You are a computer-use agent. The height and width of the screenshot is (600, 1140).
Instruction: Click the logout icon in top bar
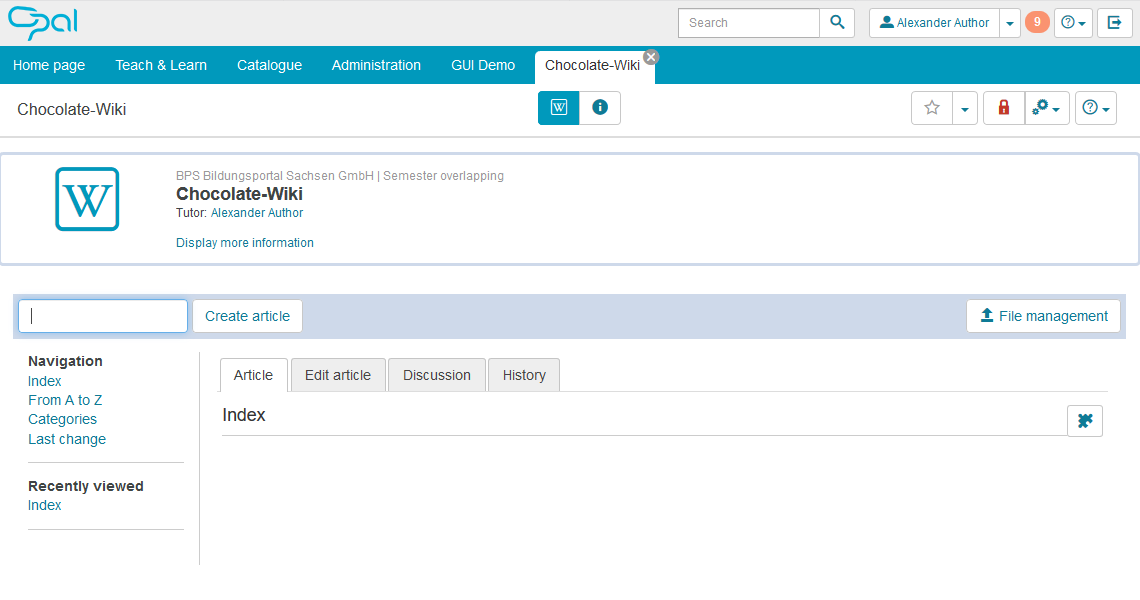1115,23
